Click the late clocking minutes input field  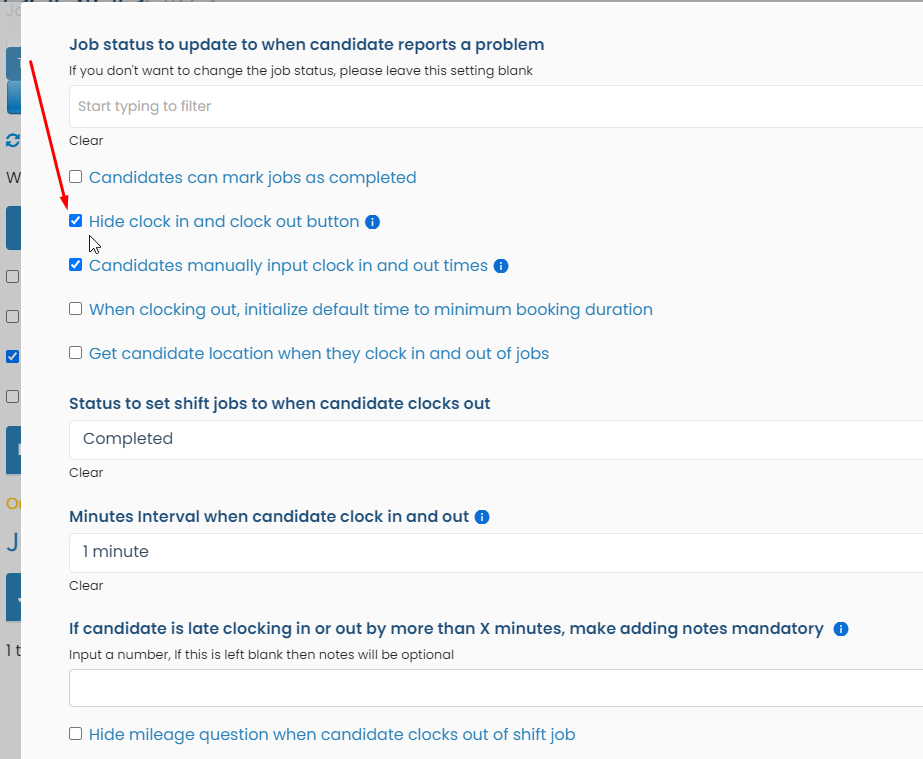point(496,688)
